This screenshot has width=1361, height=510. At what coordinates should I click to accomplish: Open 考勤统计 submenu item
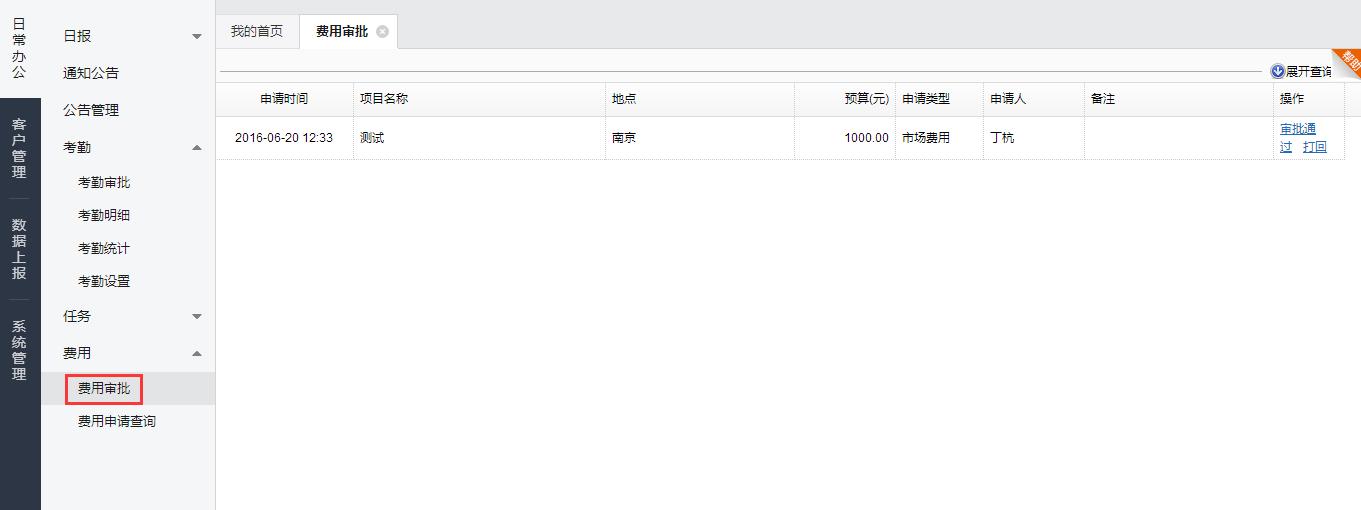tap(104, 249)
